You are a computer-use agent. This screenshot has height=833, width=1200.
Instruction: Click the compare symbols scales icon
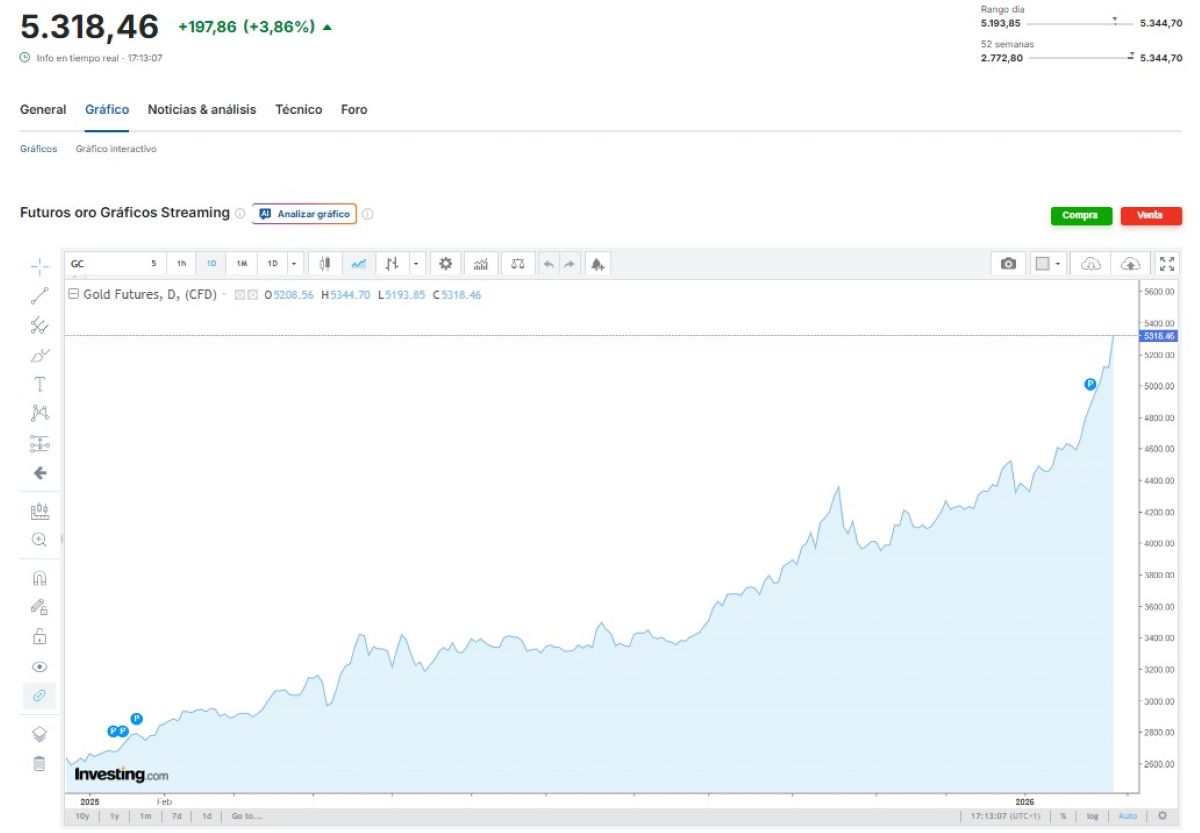pyautogui.click(x=517, y=264)
